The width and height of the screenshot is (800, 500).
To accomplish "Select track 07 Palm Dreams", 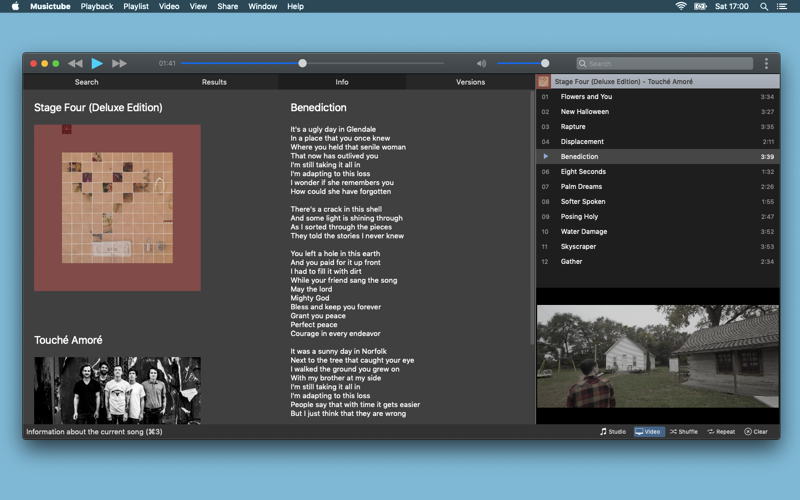I will 658,186.
